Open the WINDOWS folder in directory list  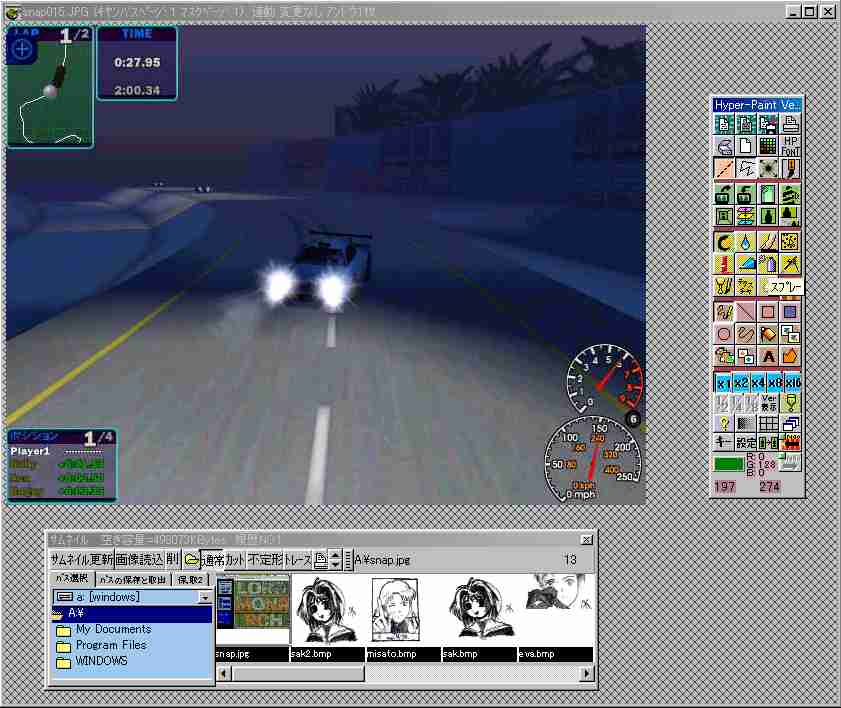(101, 662)
